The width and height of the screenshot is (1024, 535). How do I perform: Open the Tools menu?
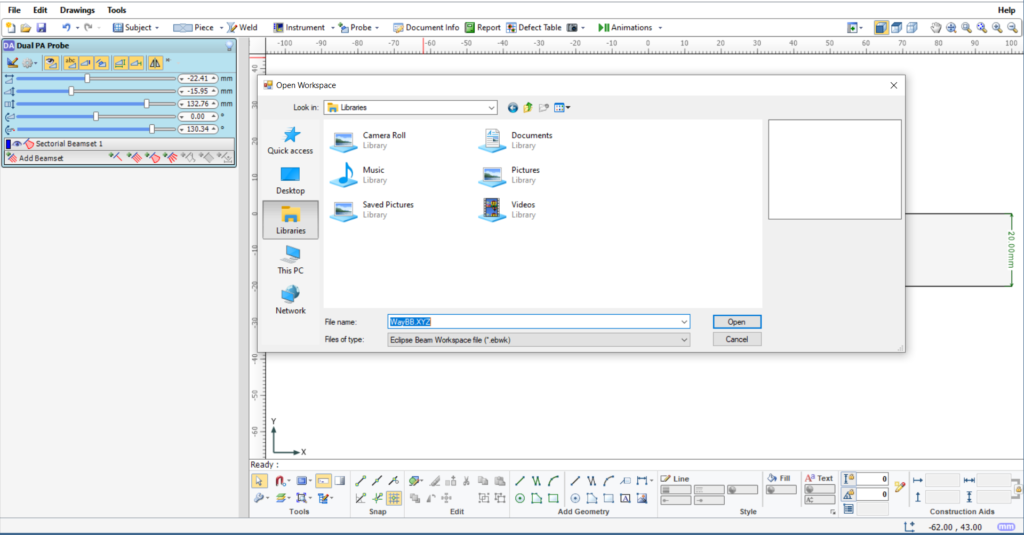pyautogui.click(x=116, y=10)
